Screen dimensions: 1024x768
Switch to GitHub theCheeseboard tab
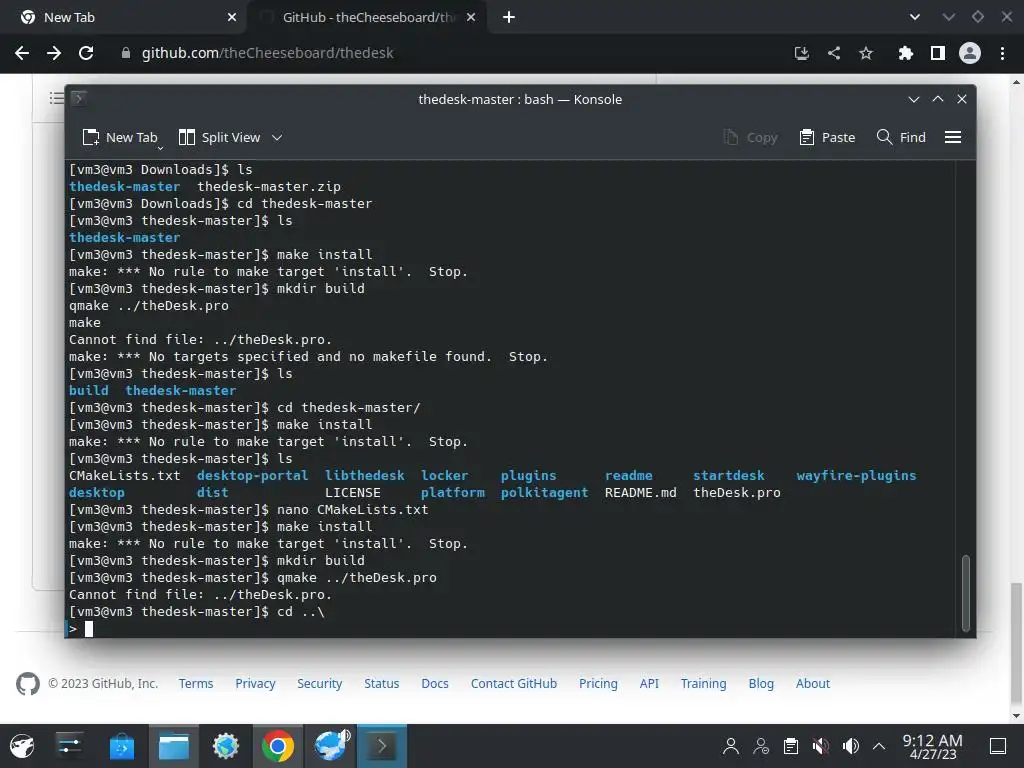366,17
